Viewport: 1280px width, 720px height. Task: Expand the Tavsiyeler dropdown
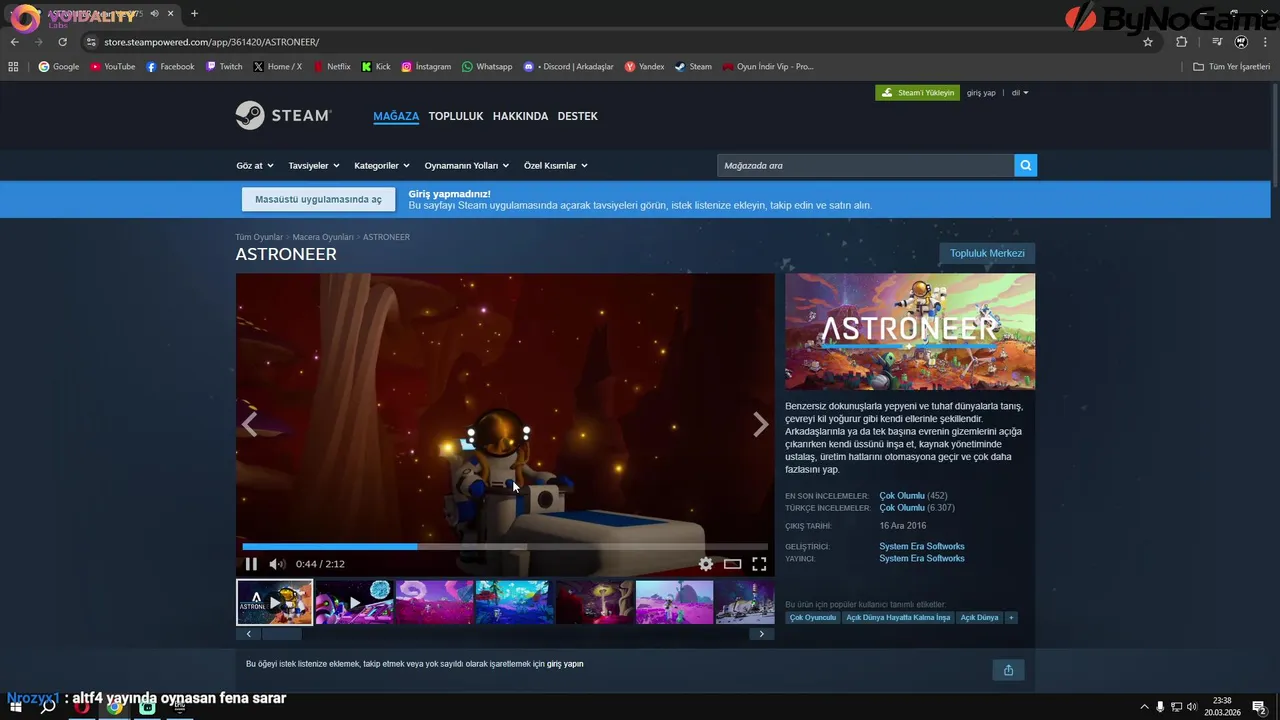click(x=314, y=166)
